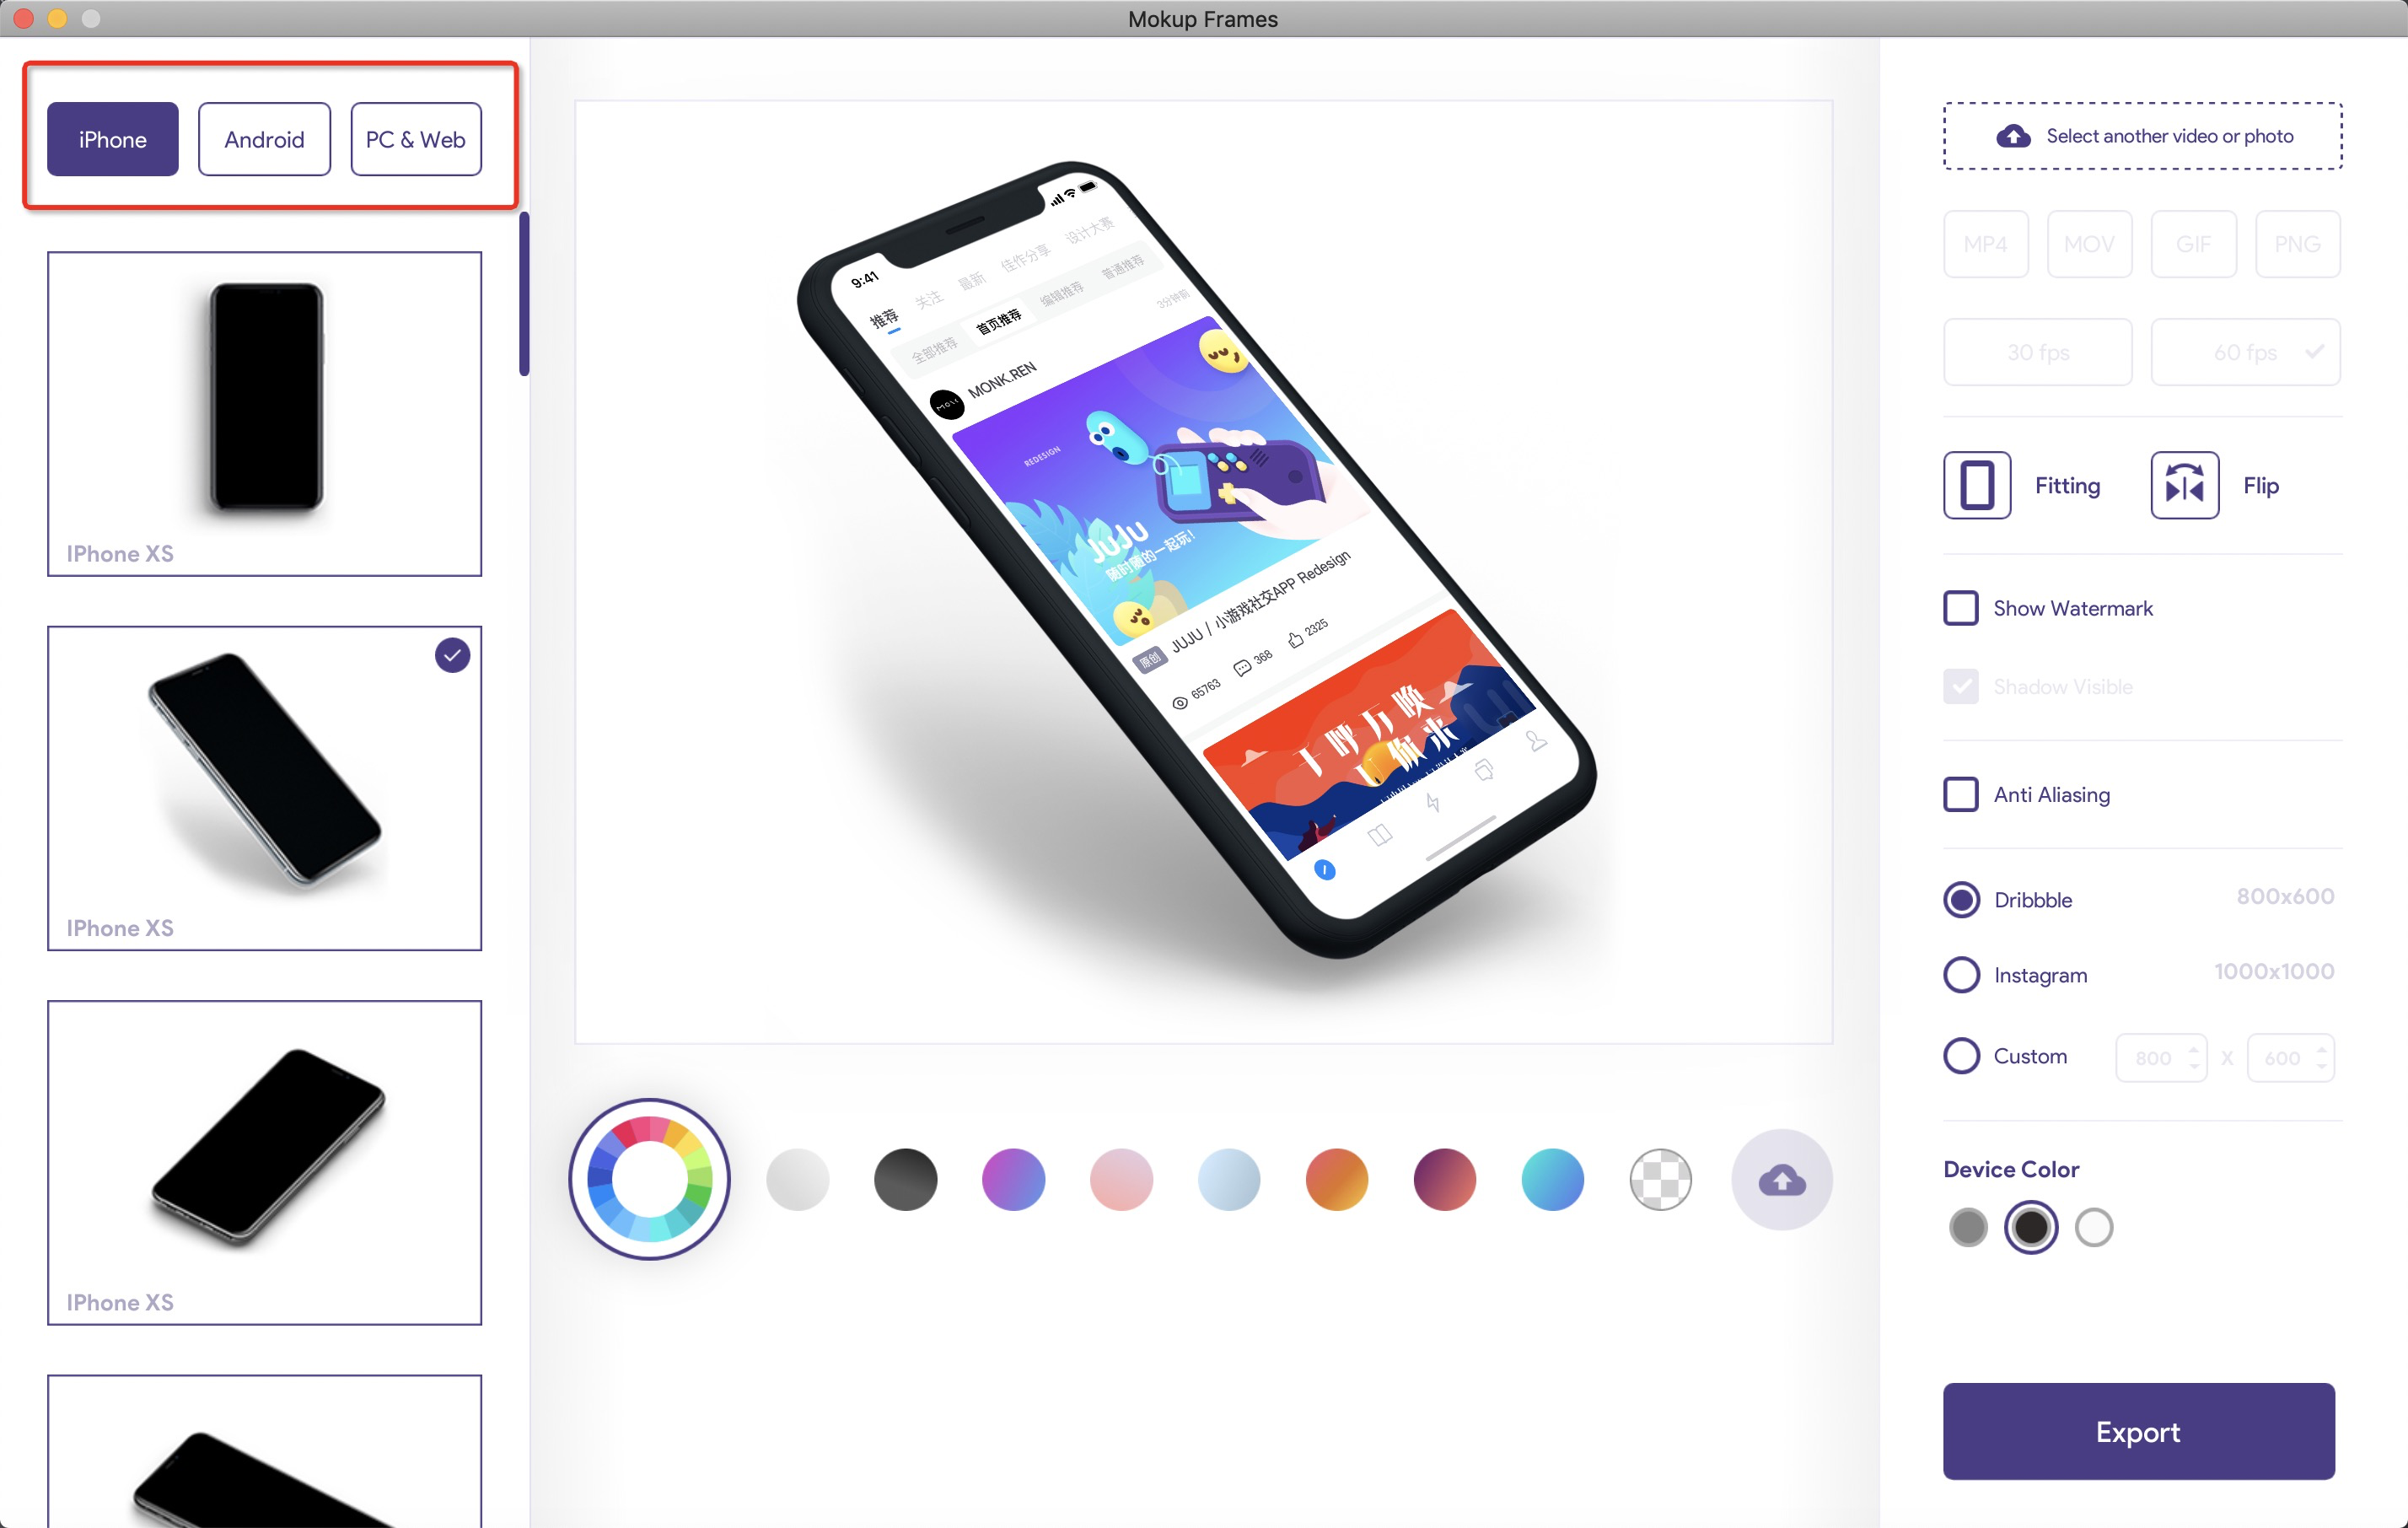Choose MP4 export format
Image resolution: width=2408 pixels, height=1528 pixels.
1985,244
